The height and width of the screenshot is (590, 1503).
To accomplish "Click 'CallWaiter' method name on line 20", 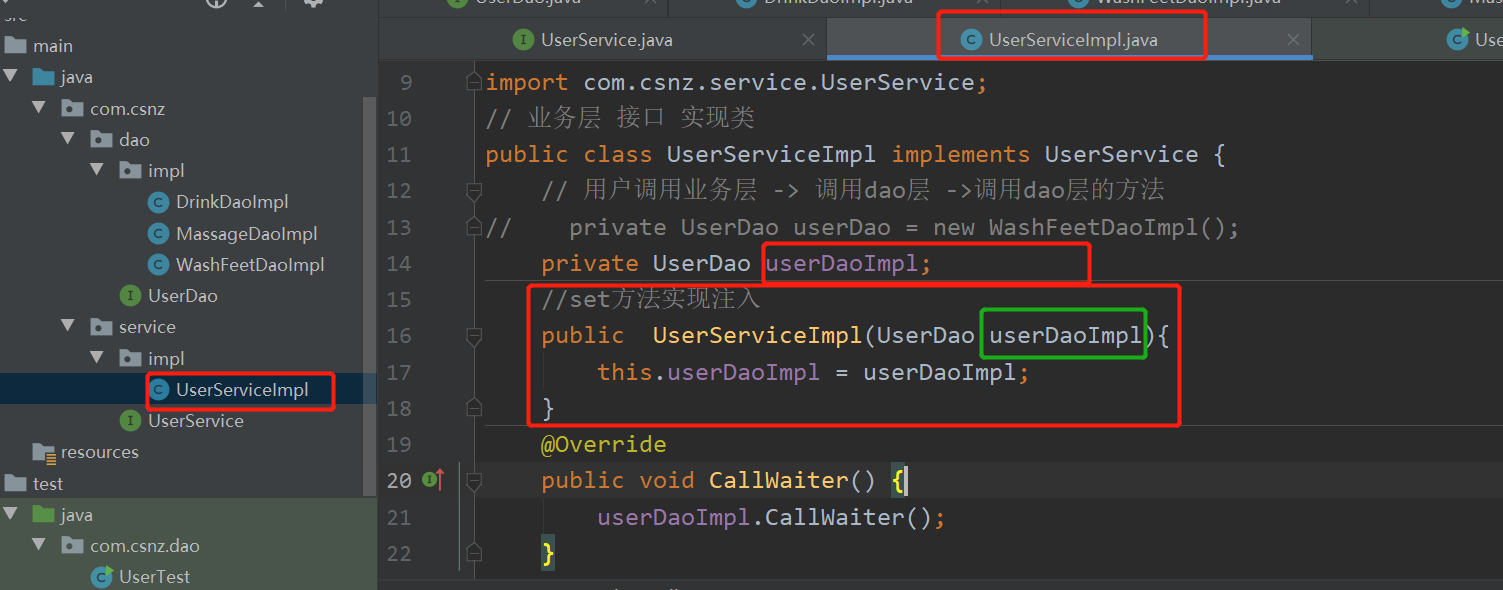I will click(778, 481).
